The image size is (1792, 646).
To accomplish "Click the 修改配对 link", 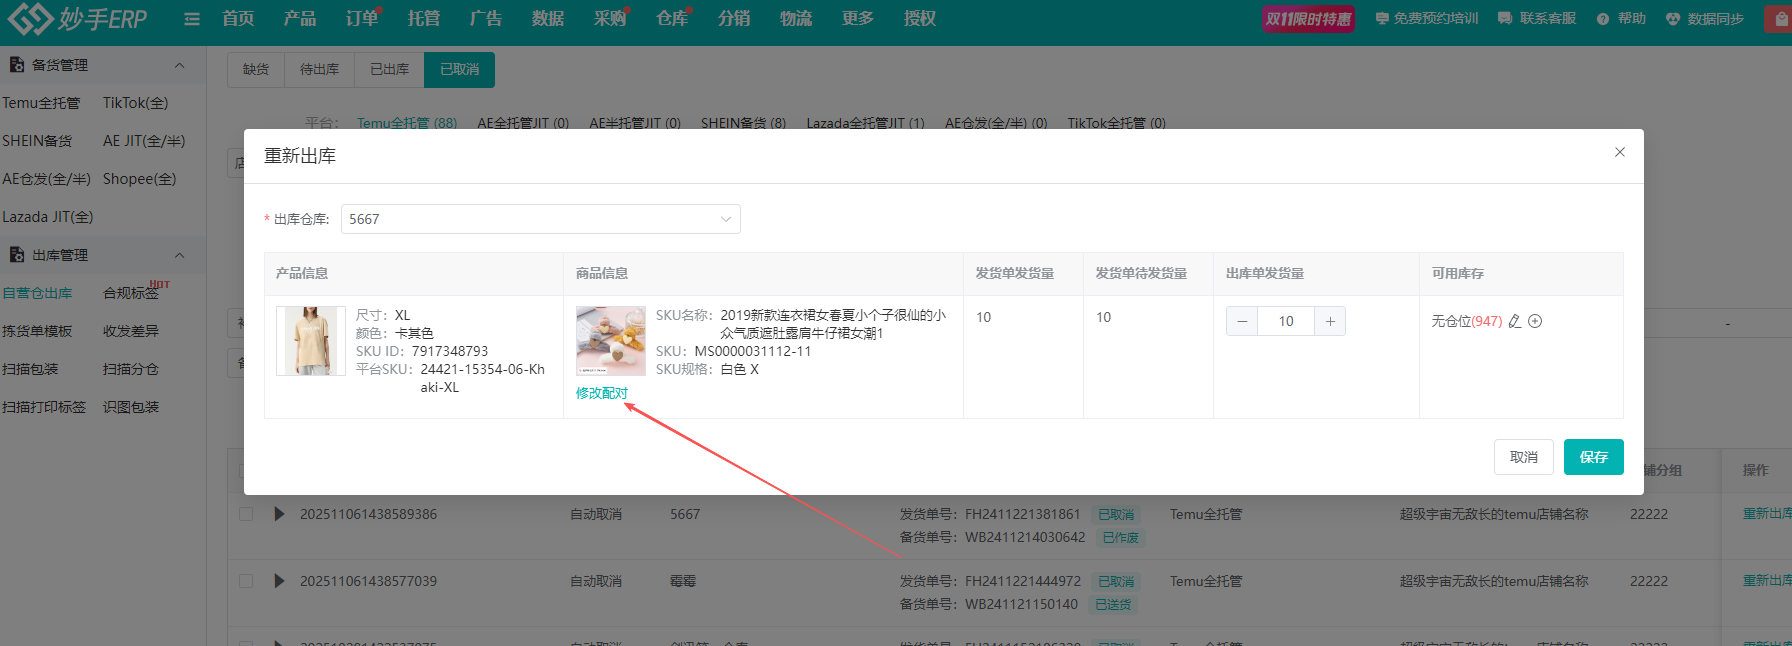I will point(601,393).
